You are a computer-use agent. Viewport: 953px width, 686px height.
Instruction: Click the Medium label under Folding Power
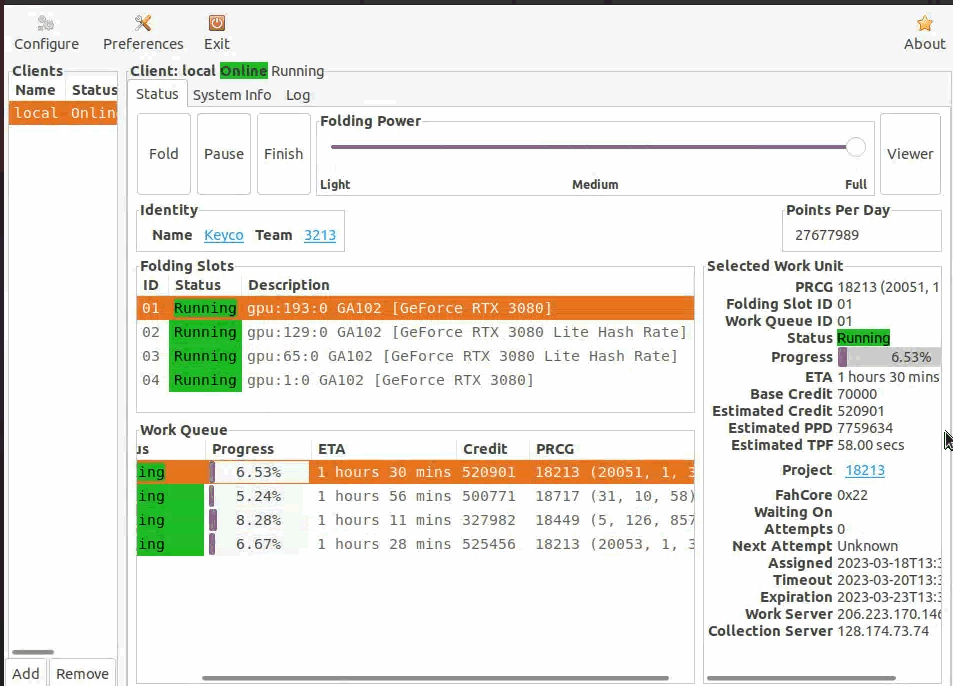(595, 184)
